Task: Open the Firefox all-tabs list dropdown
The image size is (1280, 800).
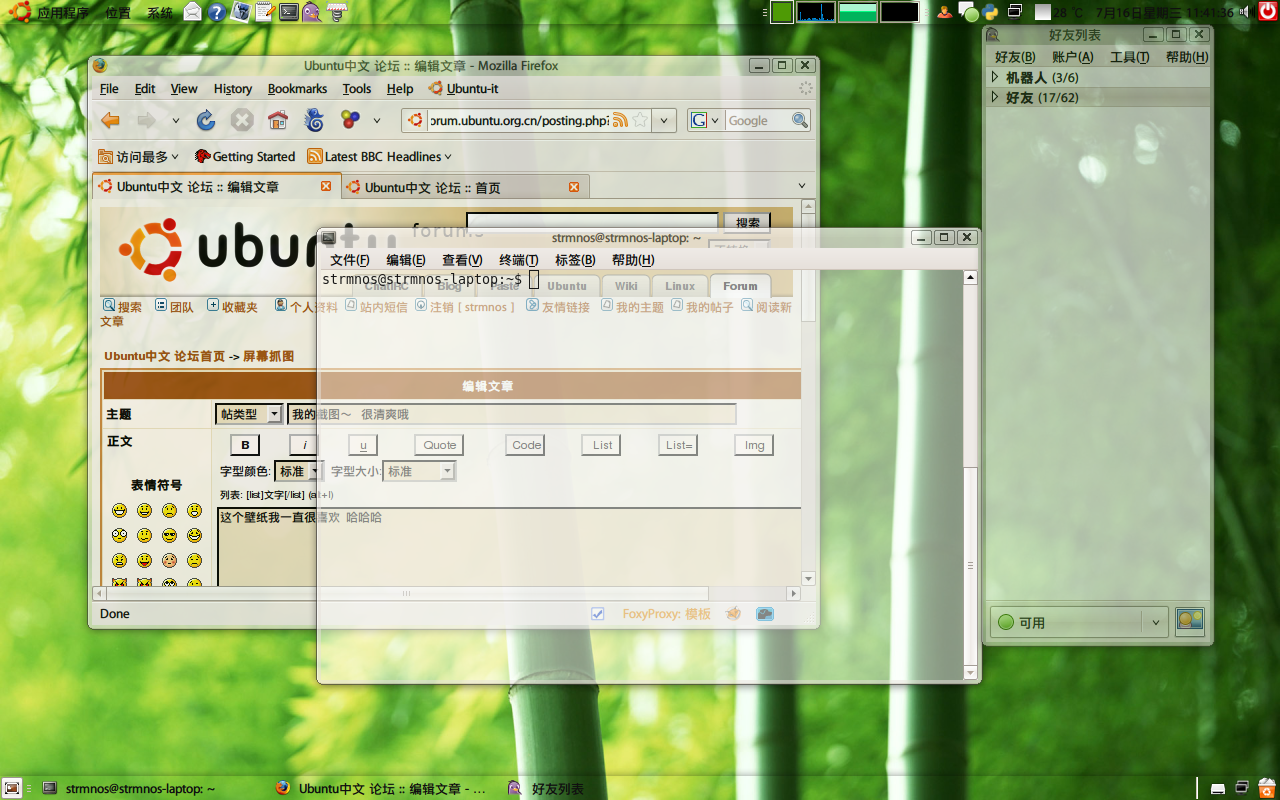Action: tap(802, 186)
